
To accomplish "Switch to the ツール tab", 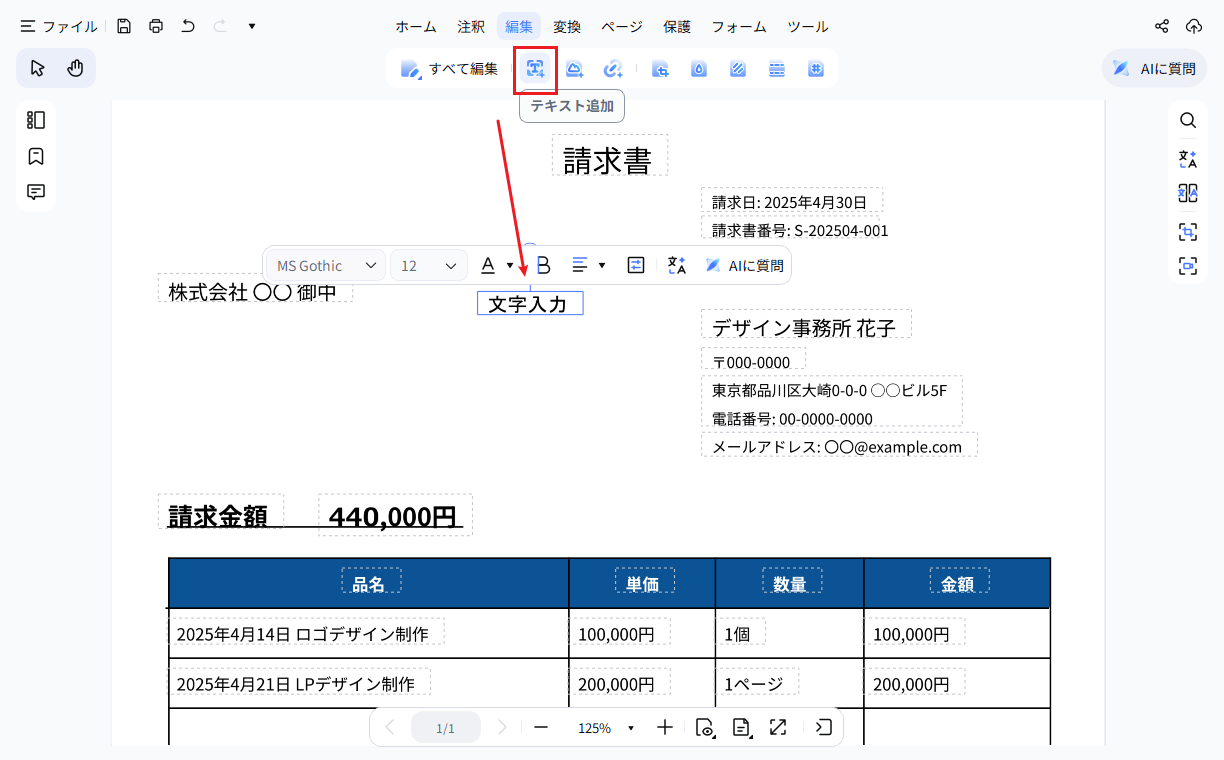I will 808,26.
